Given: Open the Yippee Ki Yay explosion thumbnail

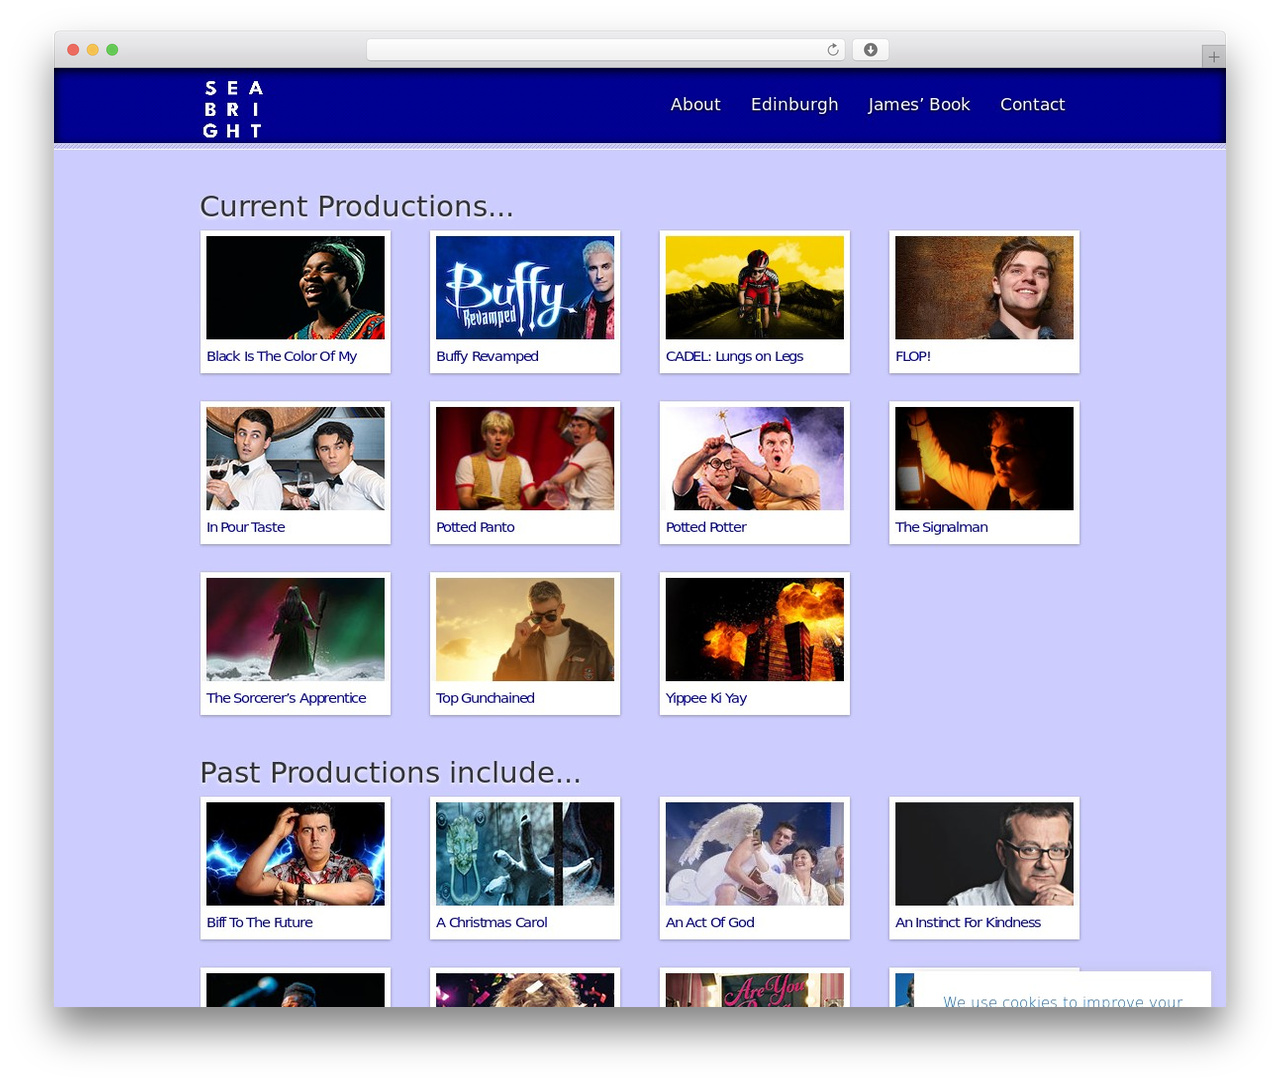Looking at the screenshot, I should [755, 630].
